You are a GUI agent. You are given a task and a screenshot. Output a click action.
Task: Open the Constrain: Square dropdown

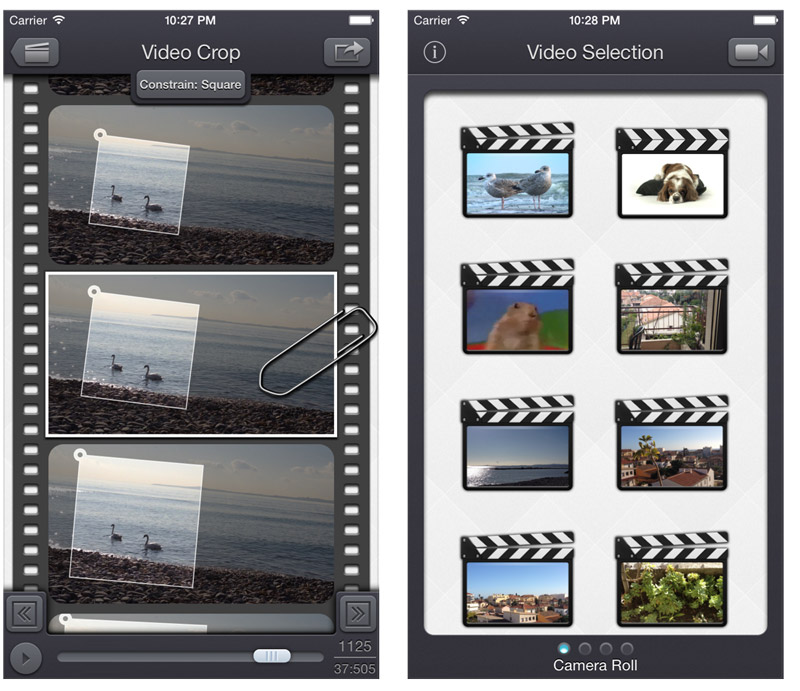pos(190,85)
